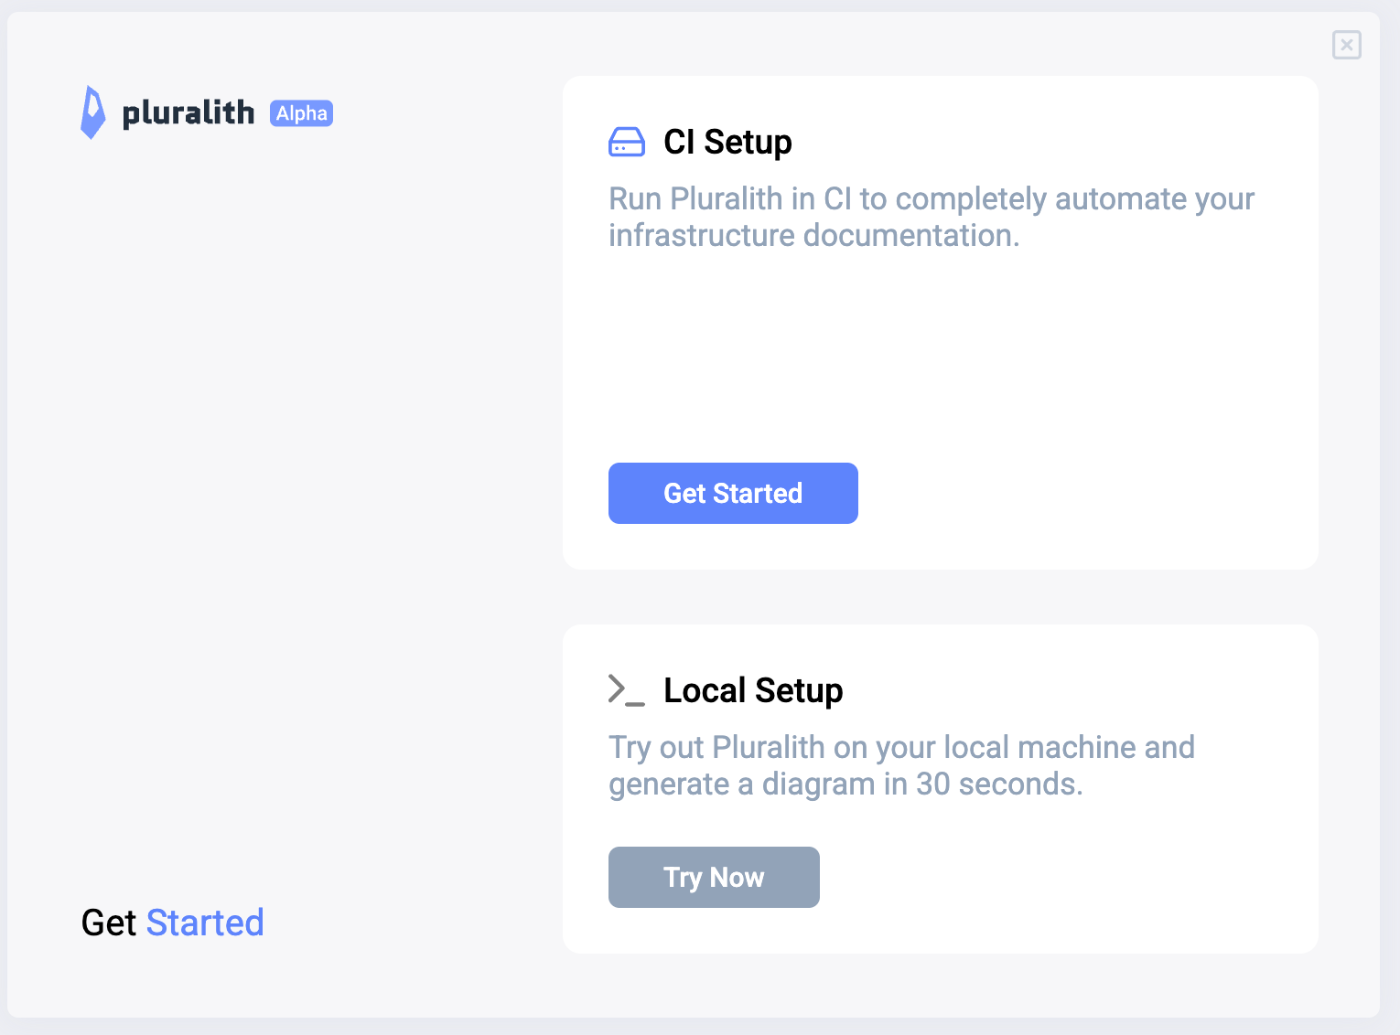The image size is (1400, 1035).
Task: Close the onboarding dialog with X
Action: point(1347,45)
